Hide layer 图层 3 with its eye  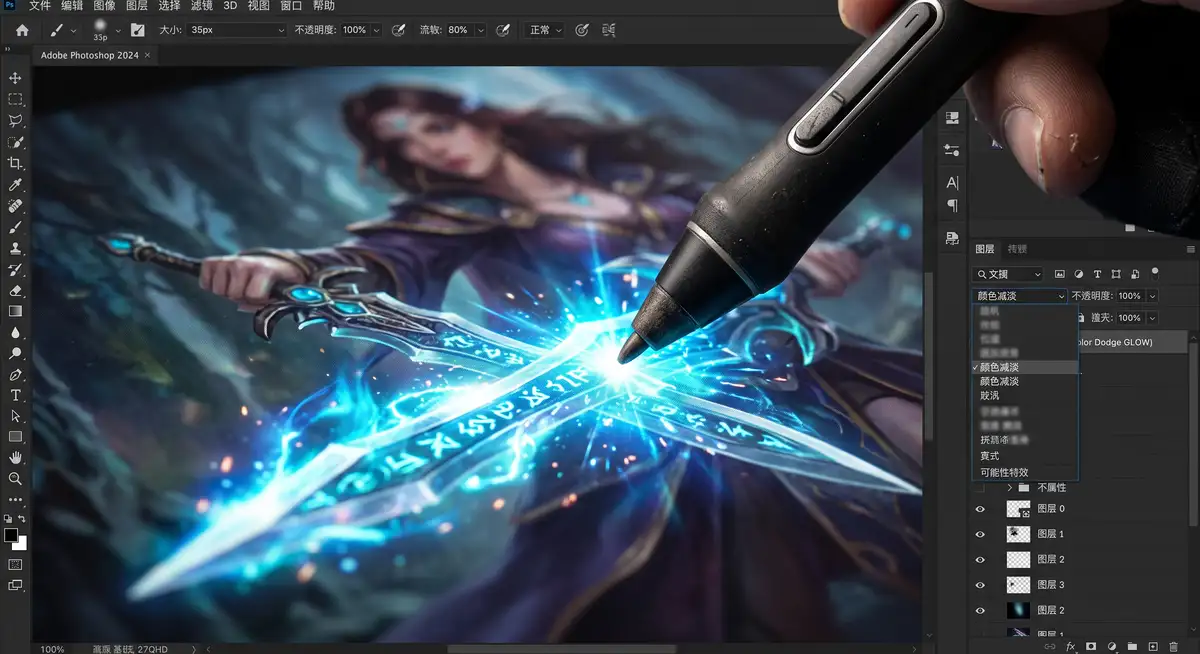click(x=980, y=585)
